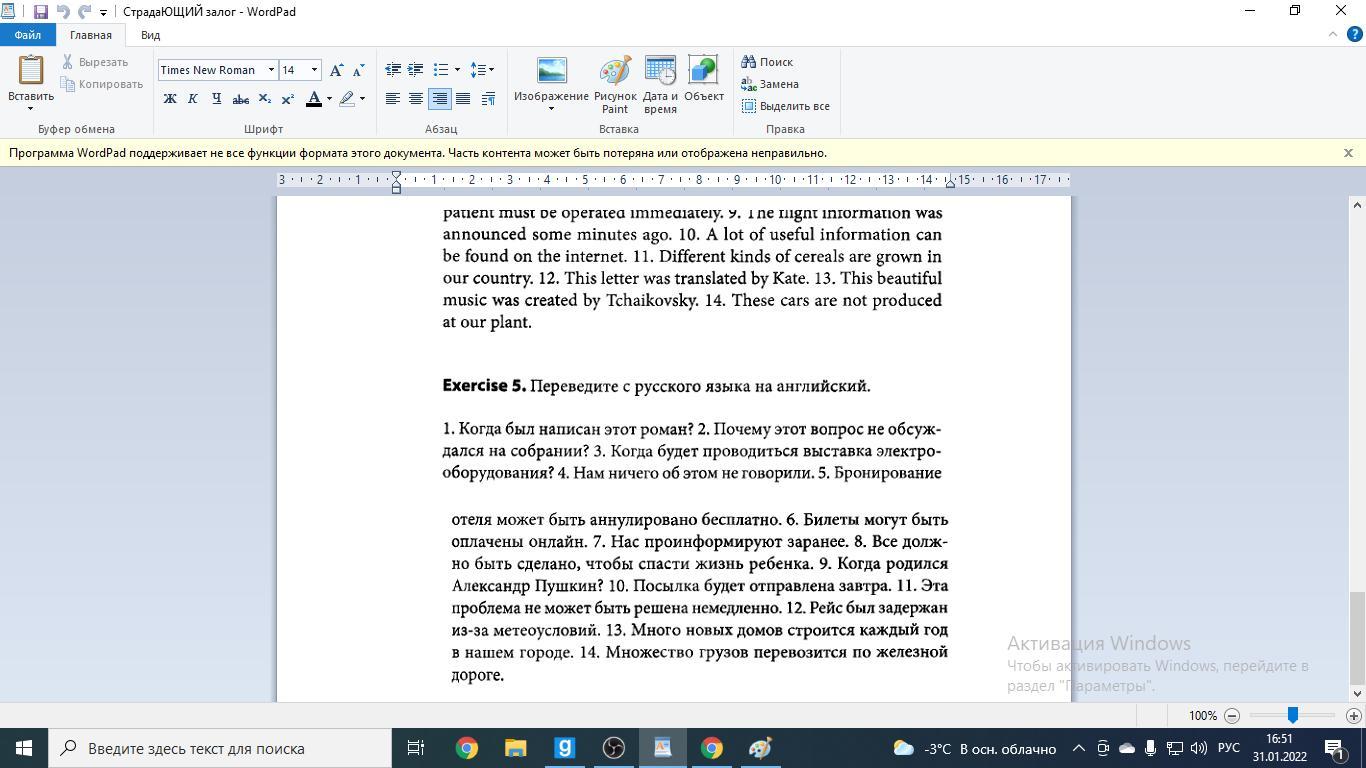Apply the black font color
Screen dimensions: 1366x768
tap(314, 99)
